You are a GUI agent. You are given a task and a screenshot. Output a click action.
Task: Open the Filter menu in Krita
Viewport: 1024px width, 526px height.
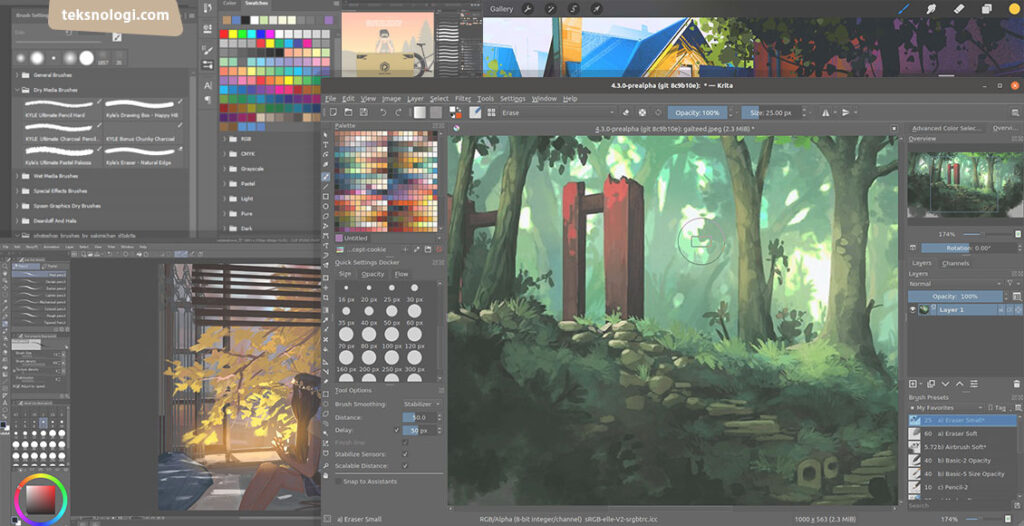click(463, 99)
